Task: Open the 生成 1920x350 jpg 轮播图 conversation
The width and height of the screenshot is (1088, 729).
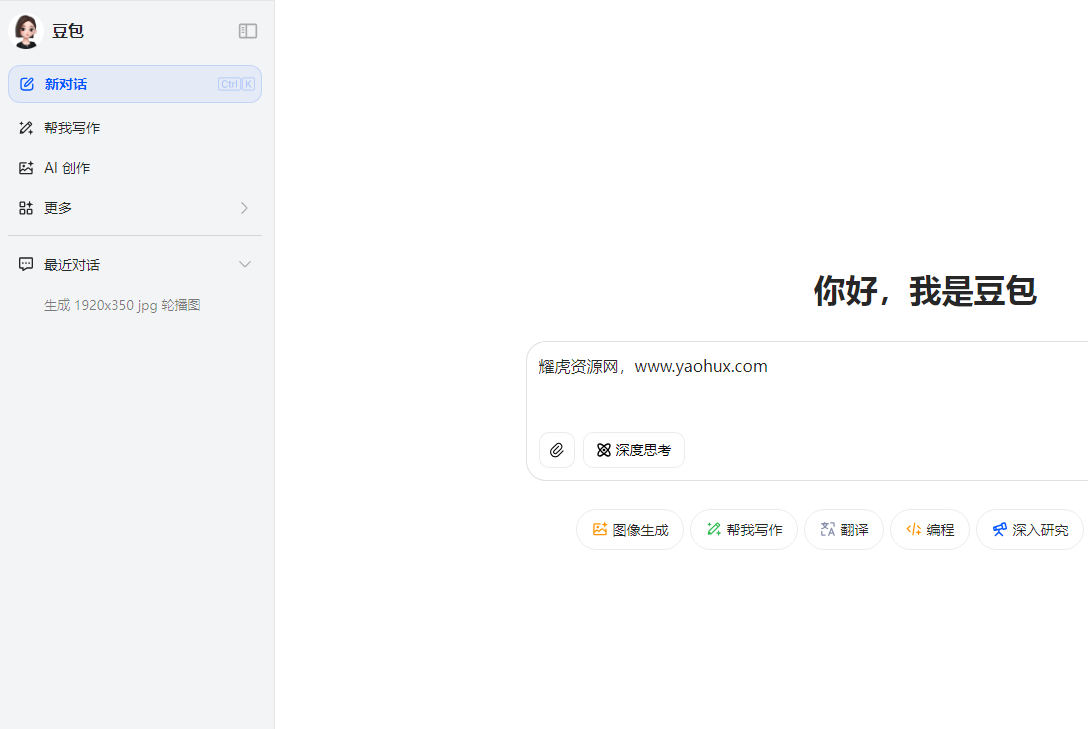Action: [x=122, y=305]
